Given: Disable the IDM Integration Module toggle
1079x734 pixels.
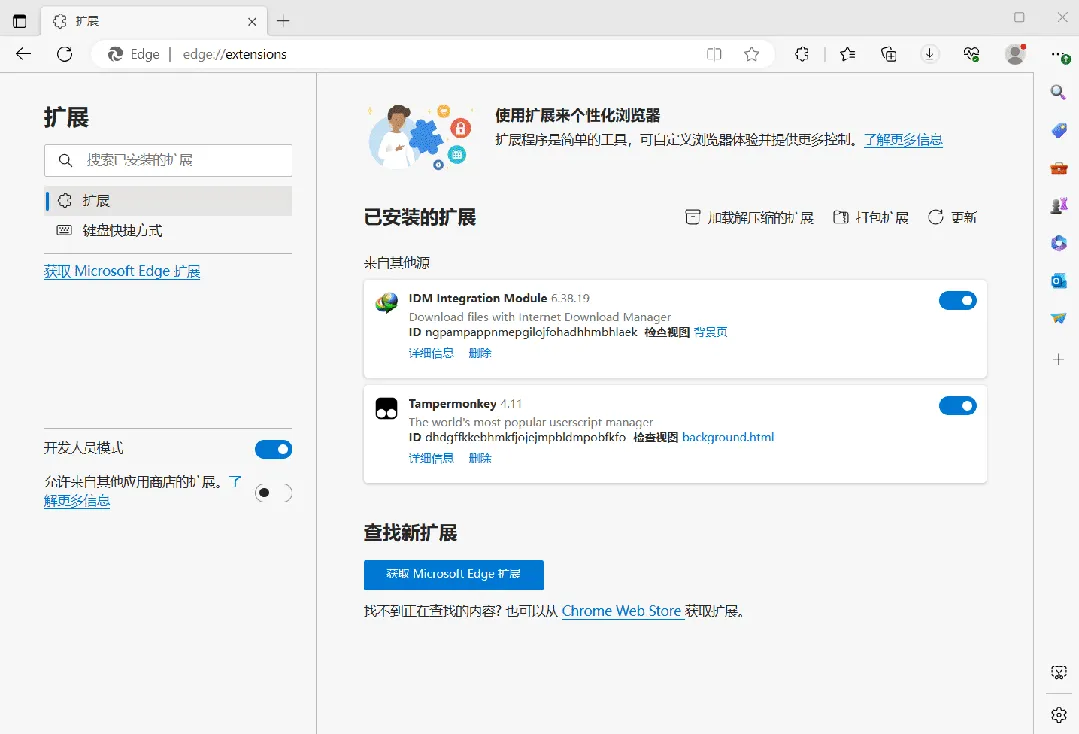Looking at the screenshot, I should point(957,301).
